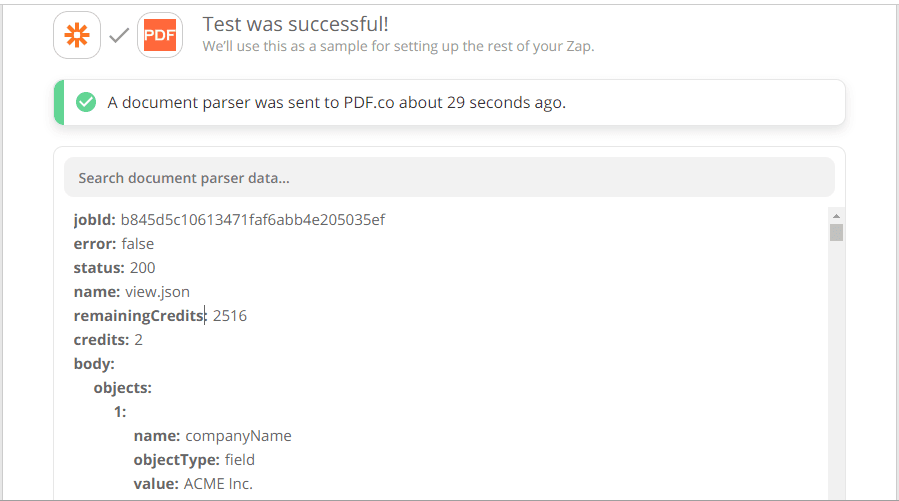Select the value ACME Inc. row
Screen dimensions: 899x501
click(193, 484)
